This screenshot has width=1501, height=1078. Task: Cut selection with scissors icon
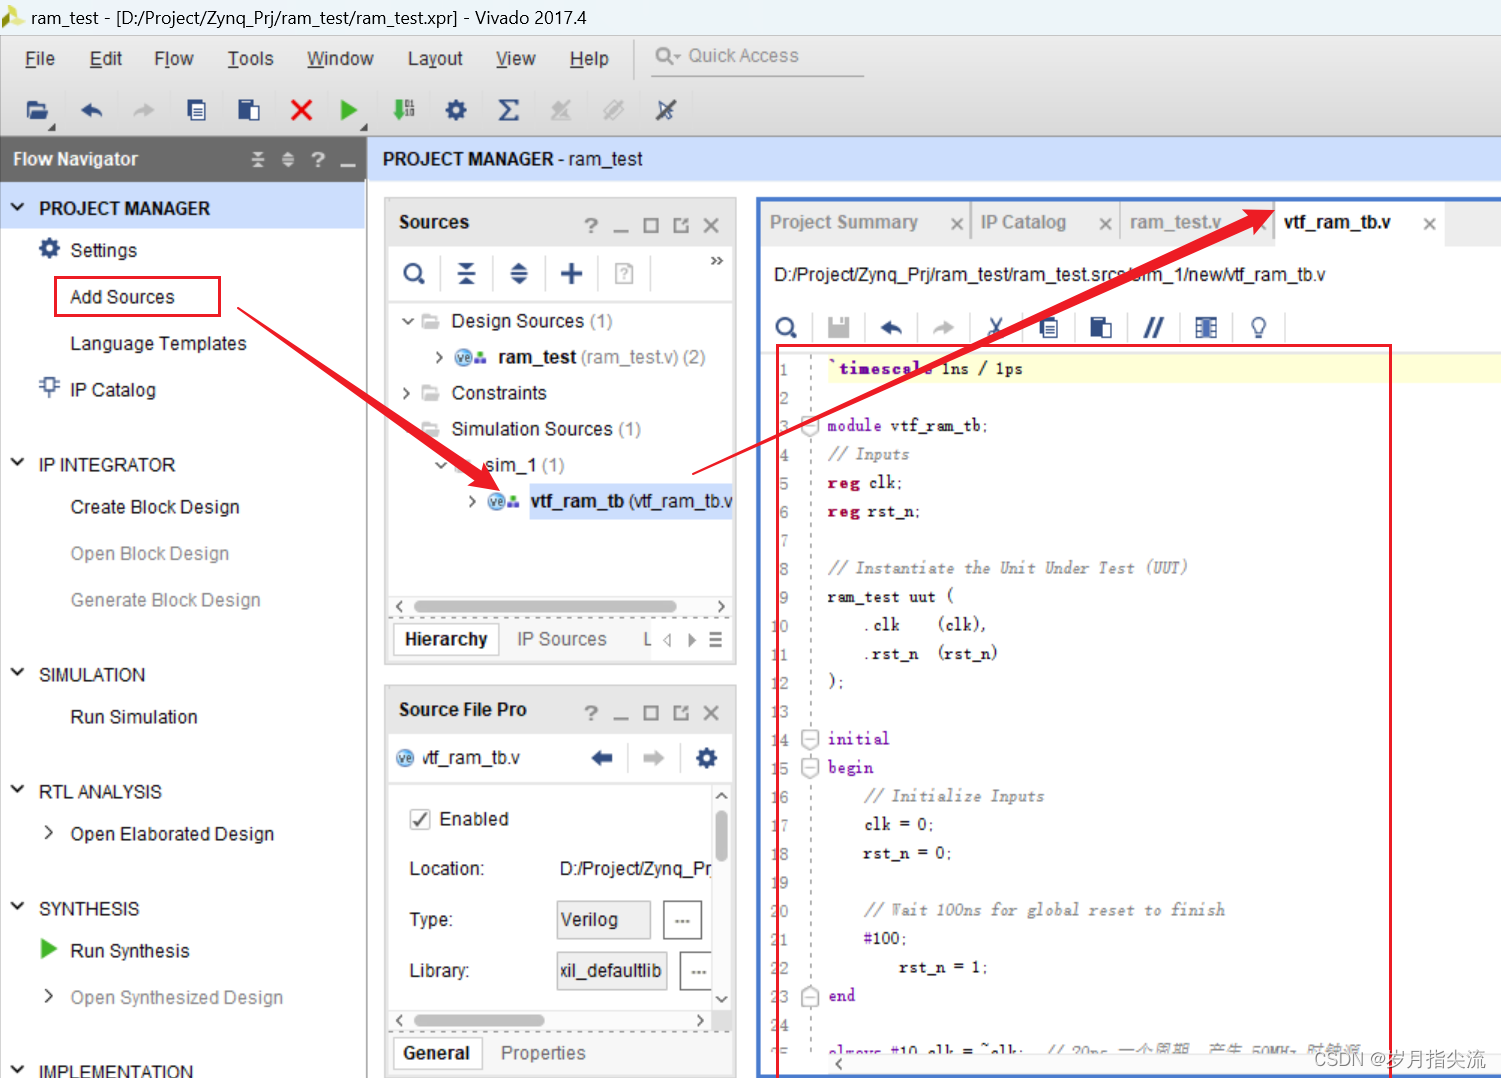[995, 327]
